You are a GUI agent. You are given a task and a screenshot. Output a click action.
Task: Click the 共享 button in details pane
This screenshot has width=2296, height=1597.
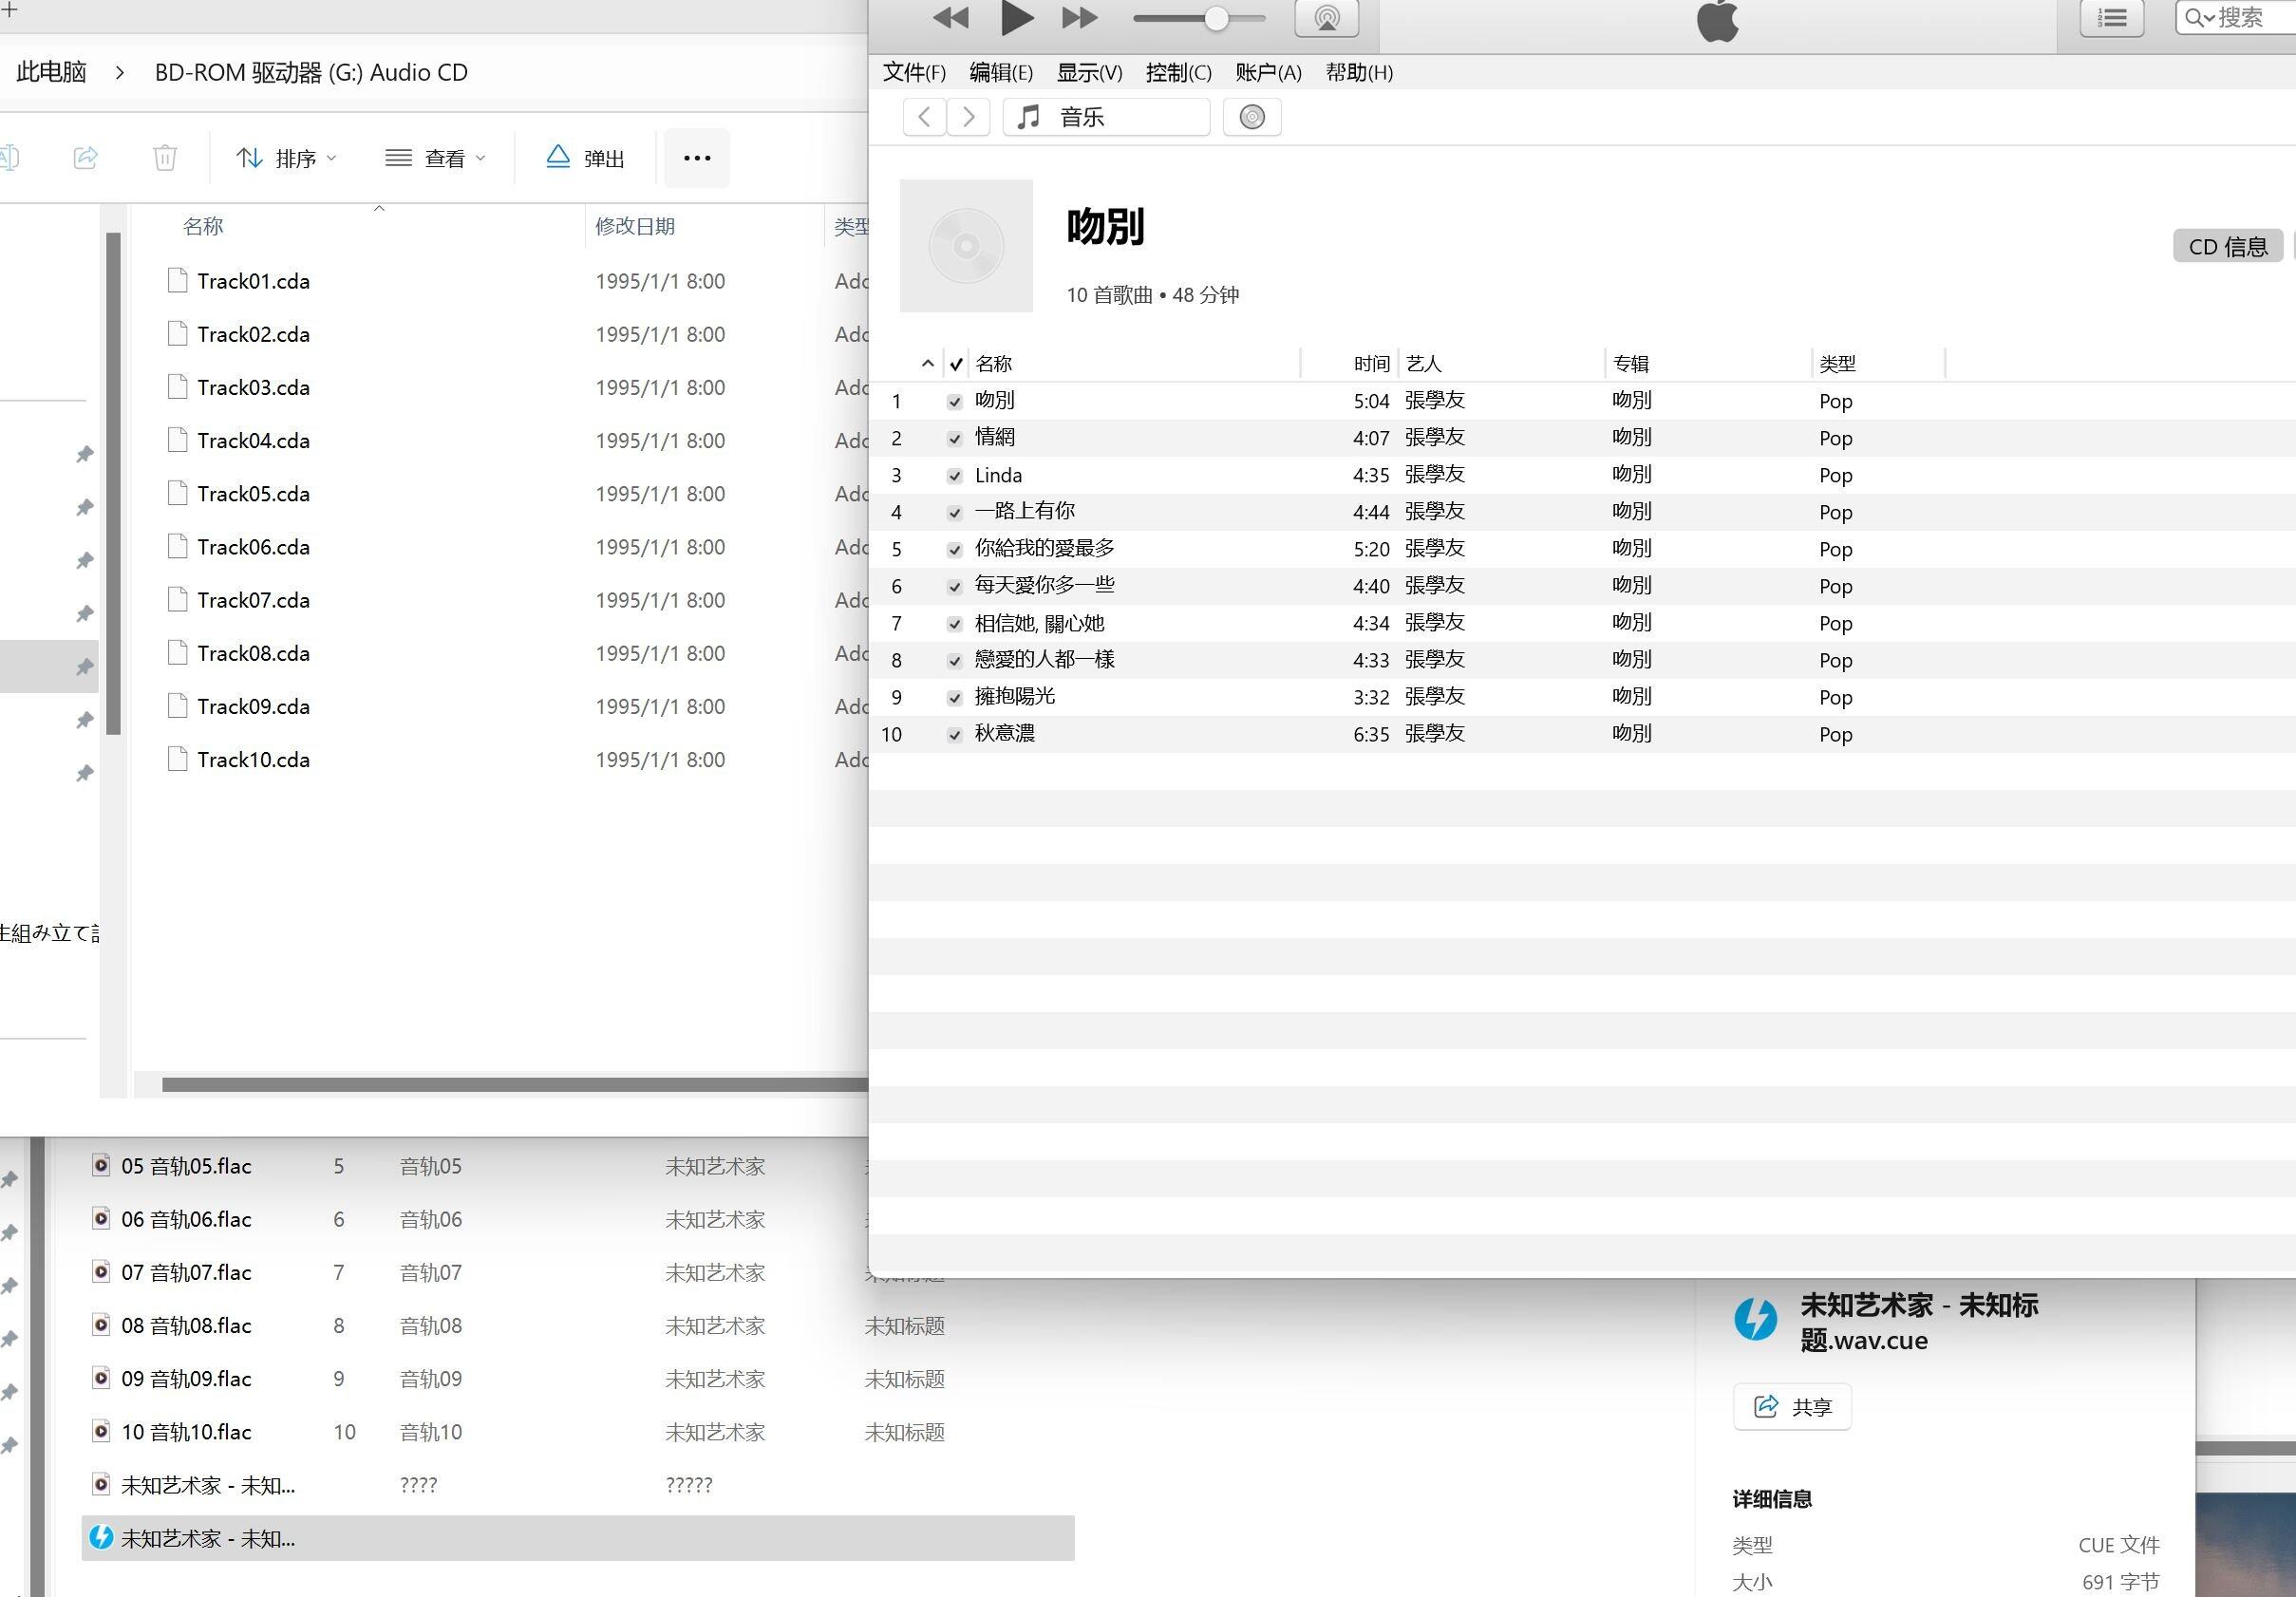tap(1792, 1407)
